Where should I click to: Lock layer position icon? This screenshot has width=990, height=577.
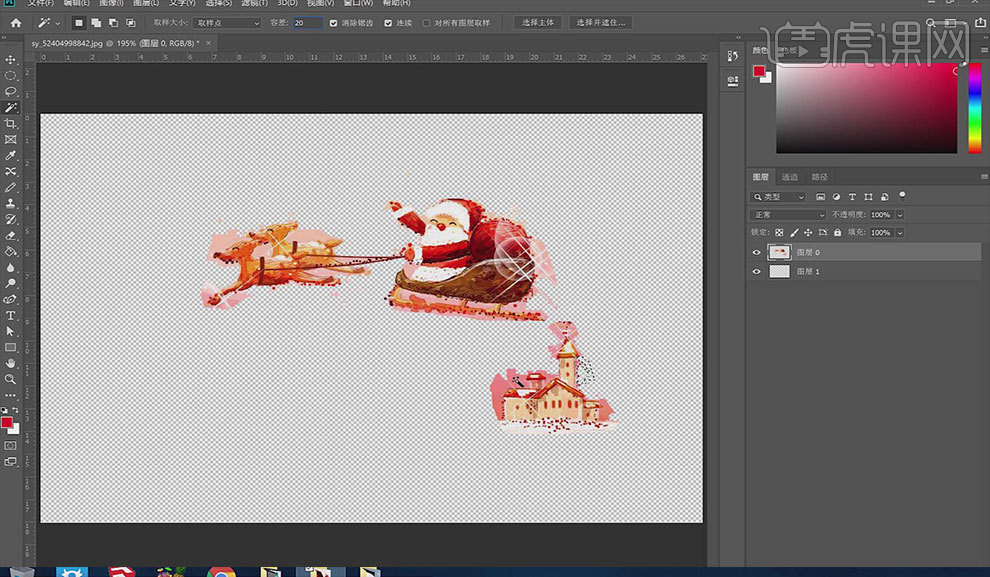[808, 232]
